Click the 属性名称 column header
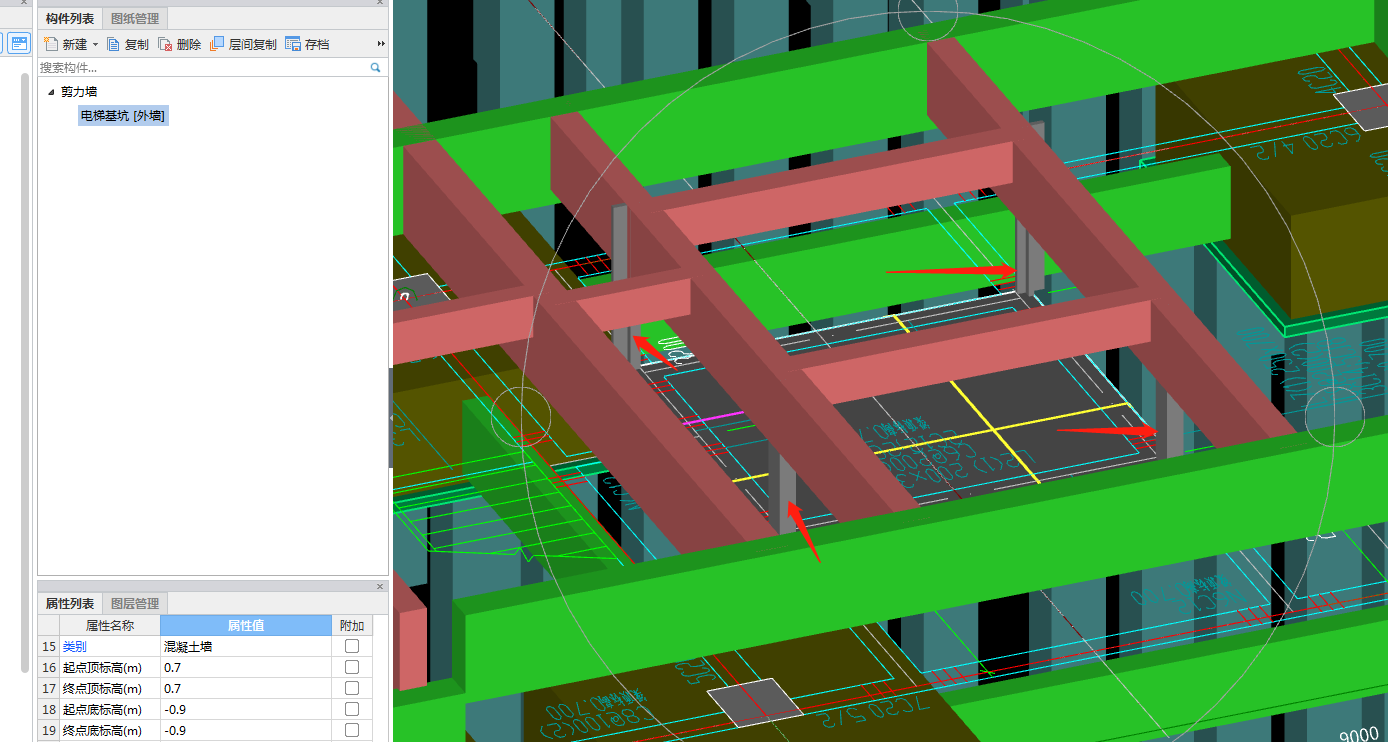 pyautogui.click(x=110, y=626)
